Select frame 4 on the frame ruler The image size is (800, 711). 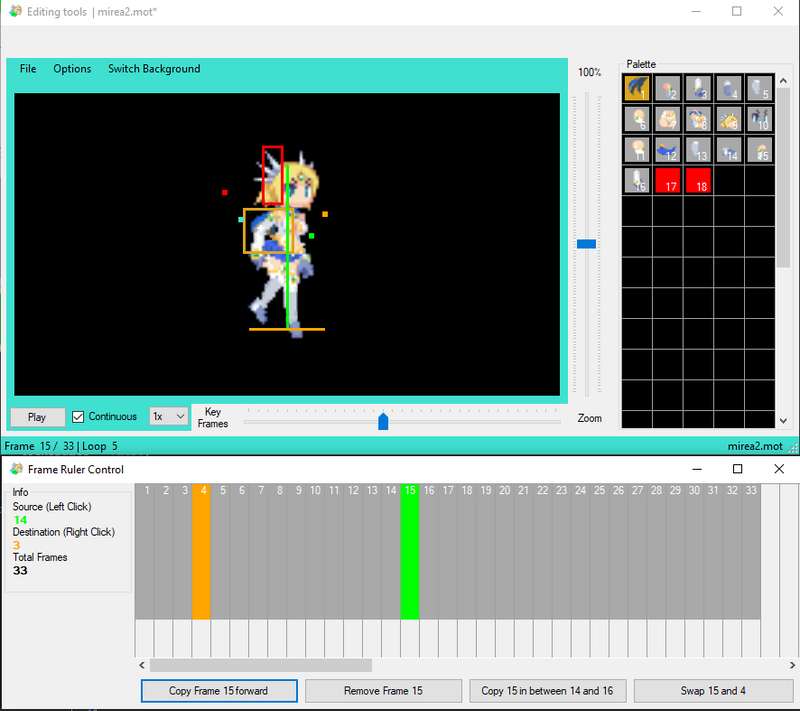point(201,551)
